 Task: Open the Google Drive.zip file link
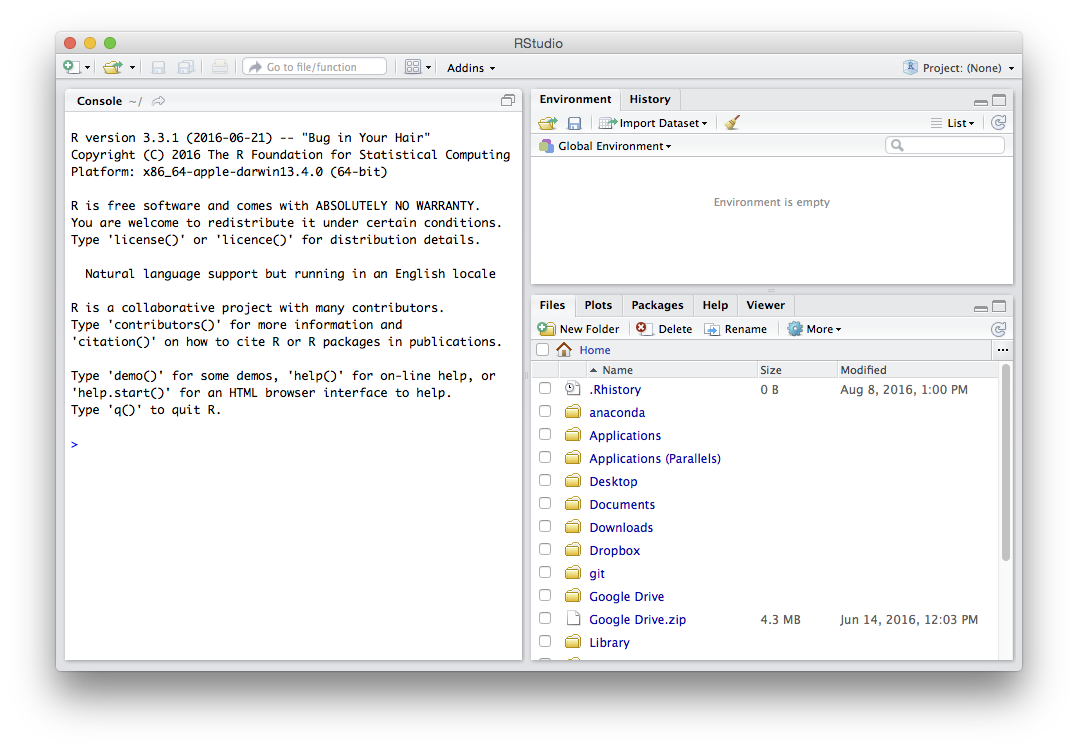pos(637,620)
